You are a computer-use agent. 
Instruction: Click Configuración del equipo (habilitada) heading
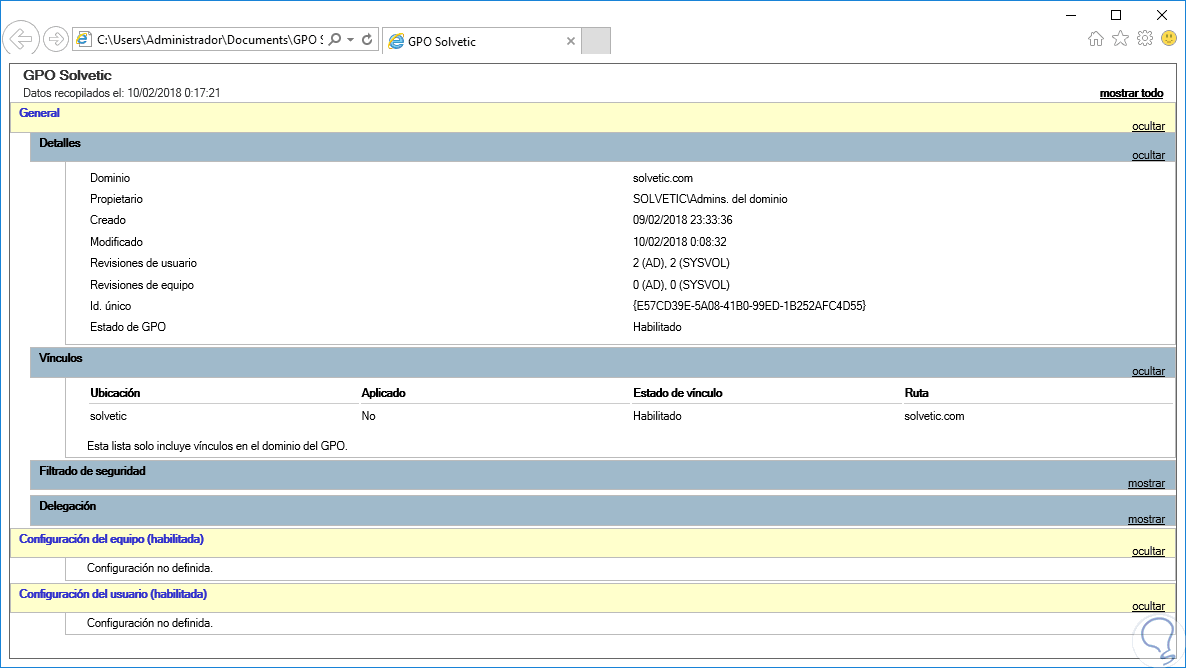(x=111, y=539)
